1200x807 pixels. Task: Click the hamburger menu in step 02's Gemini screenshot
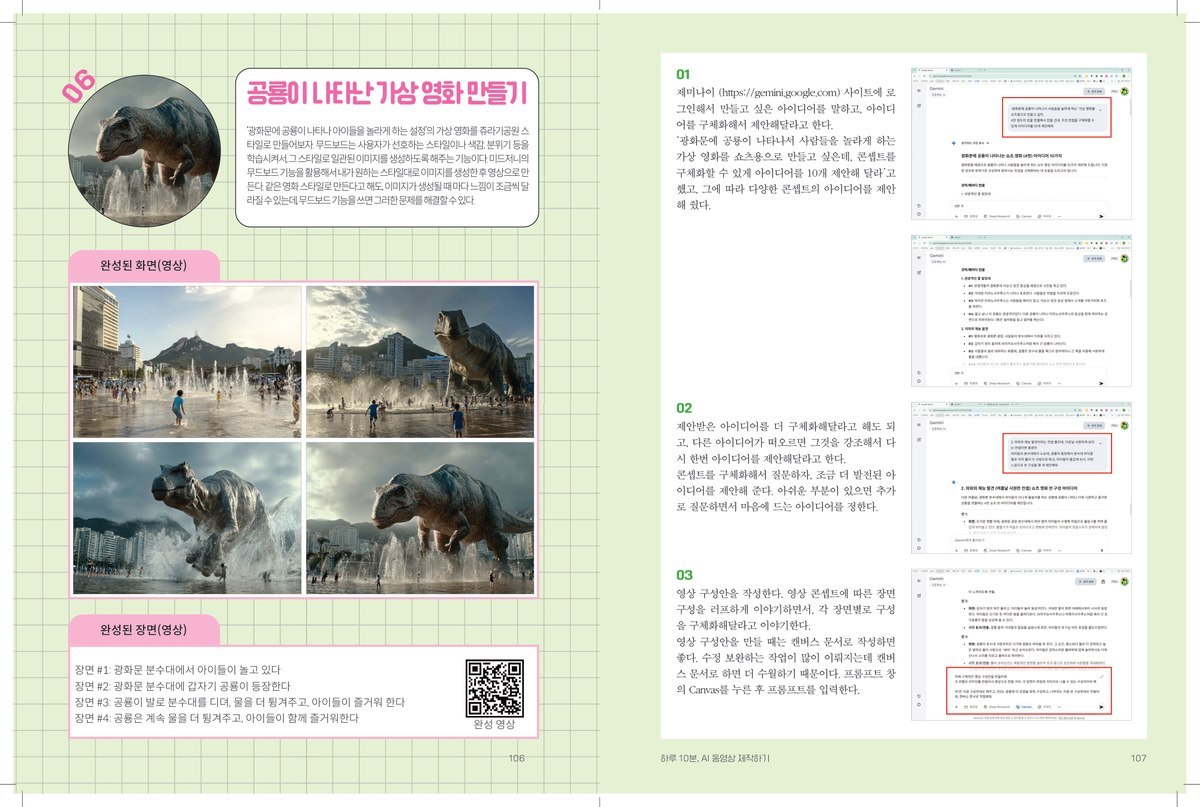pyautogui.click(x=919, y=425)
